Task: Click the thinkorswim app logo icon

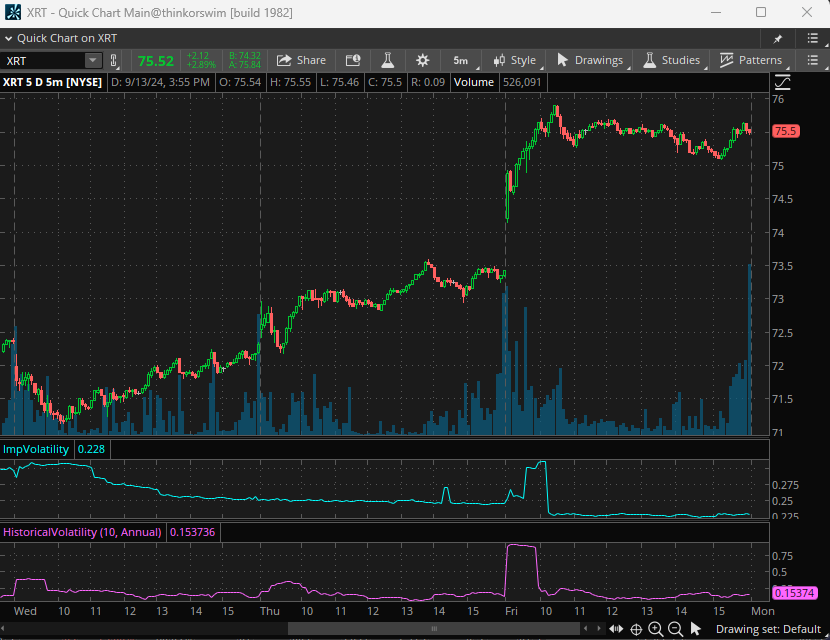Action: click(13, 12)
